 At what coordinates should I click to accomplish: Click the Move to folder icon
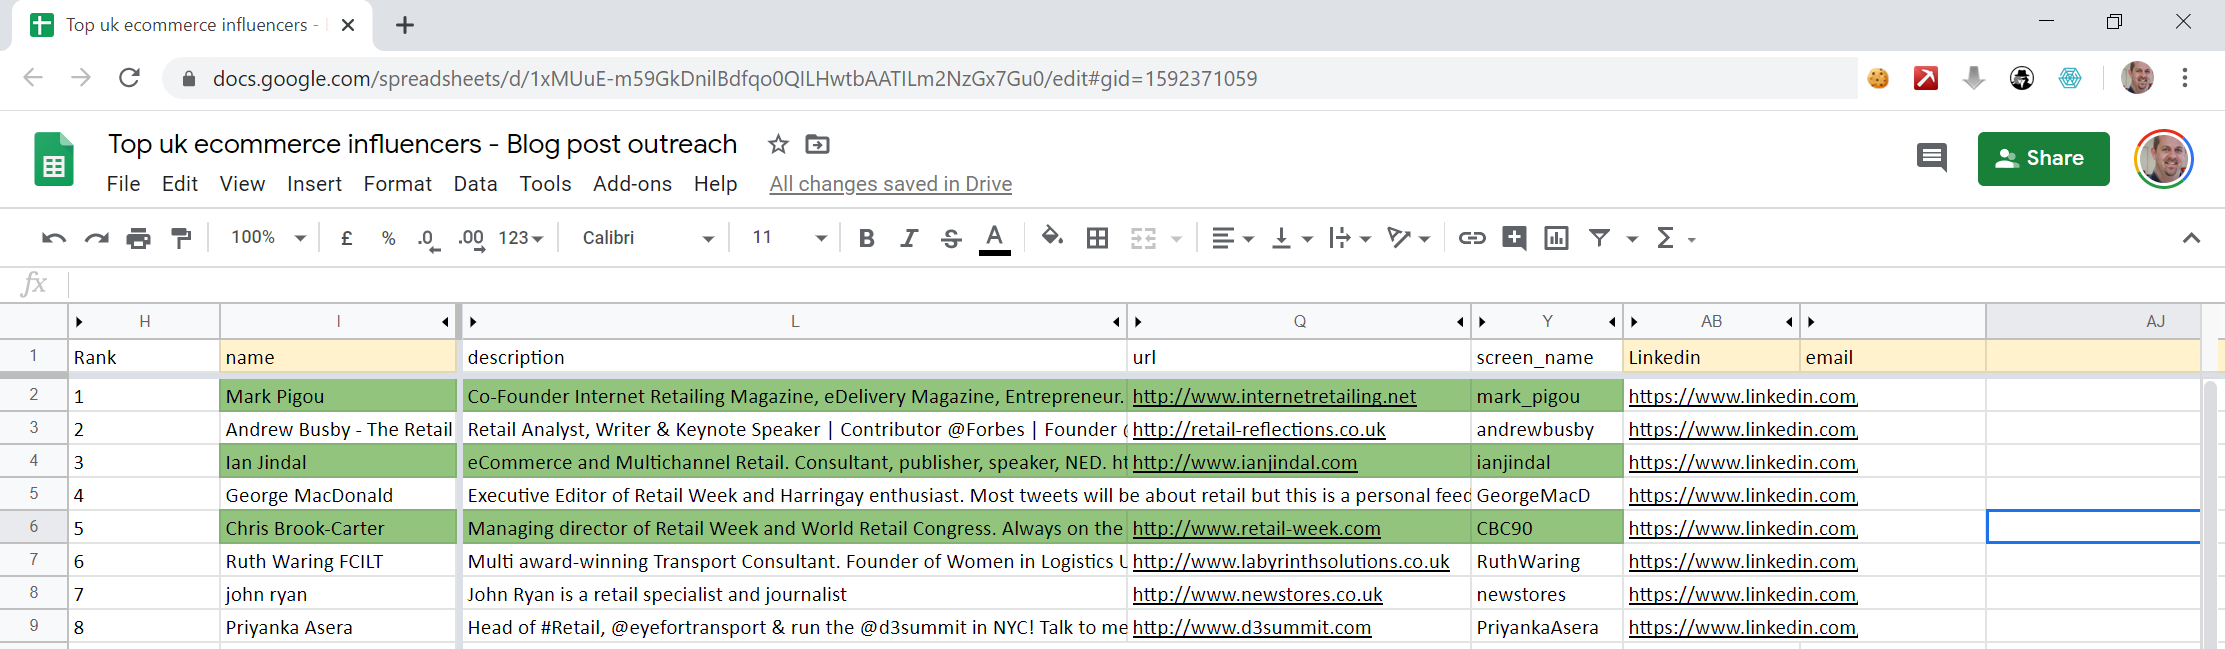point(817,144)
